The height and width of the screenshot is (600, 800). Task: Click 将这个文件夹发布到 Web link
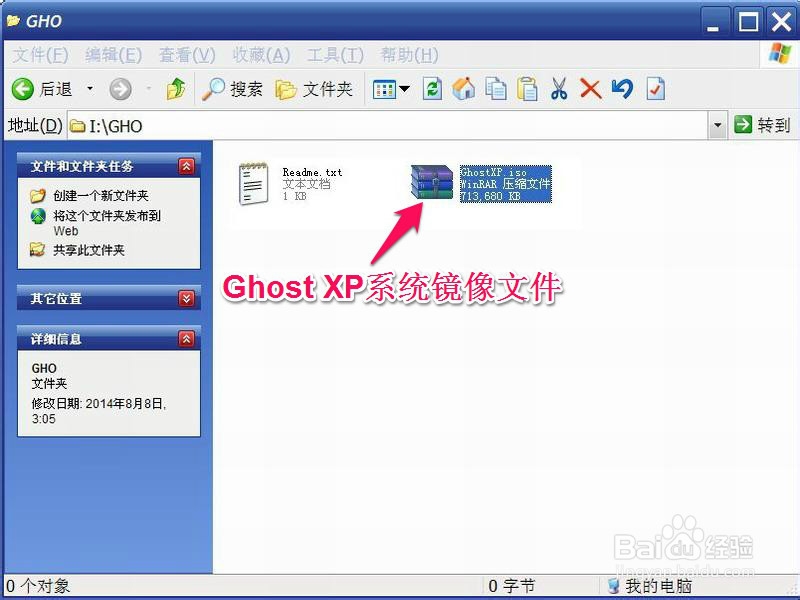pyautogui.click(x=107, y=223)
